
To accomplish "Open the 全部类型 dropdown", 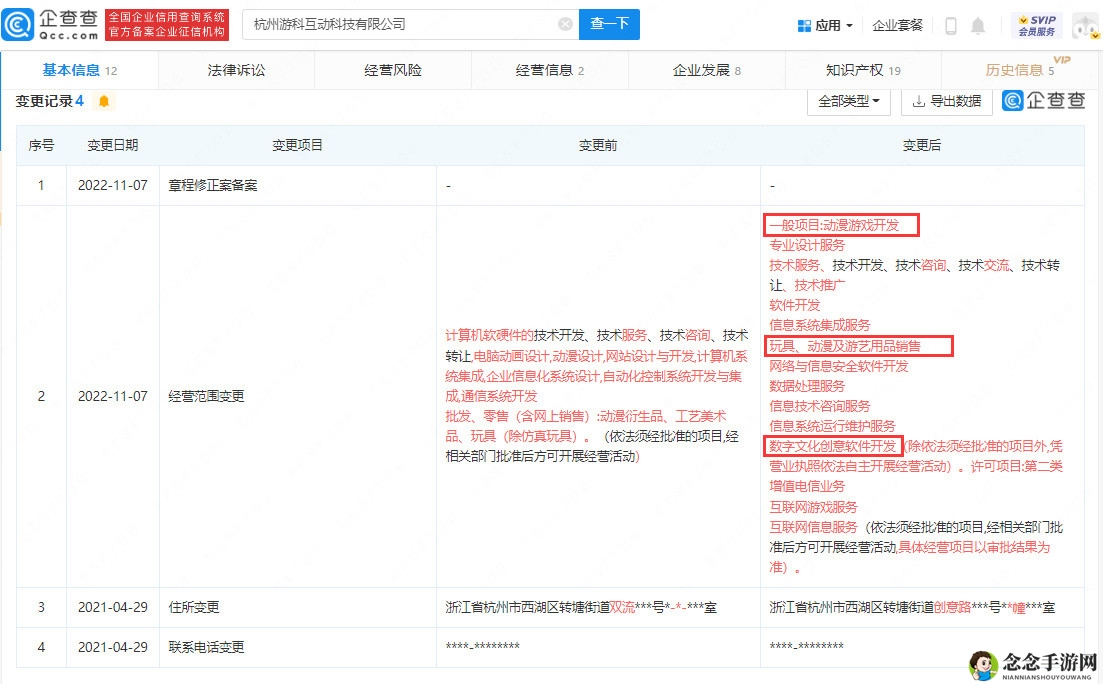I will tap(849, 101).
